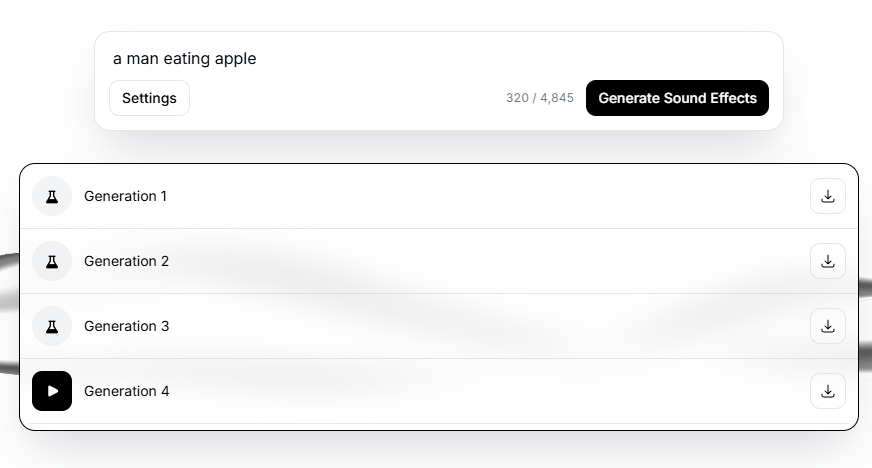Click the flask icon for Generation 1
This screenshot has height=468, width=872.
pos(52,196)
